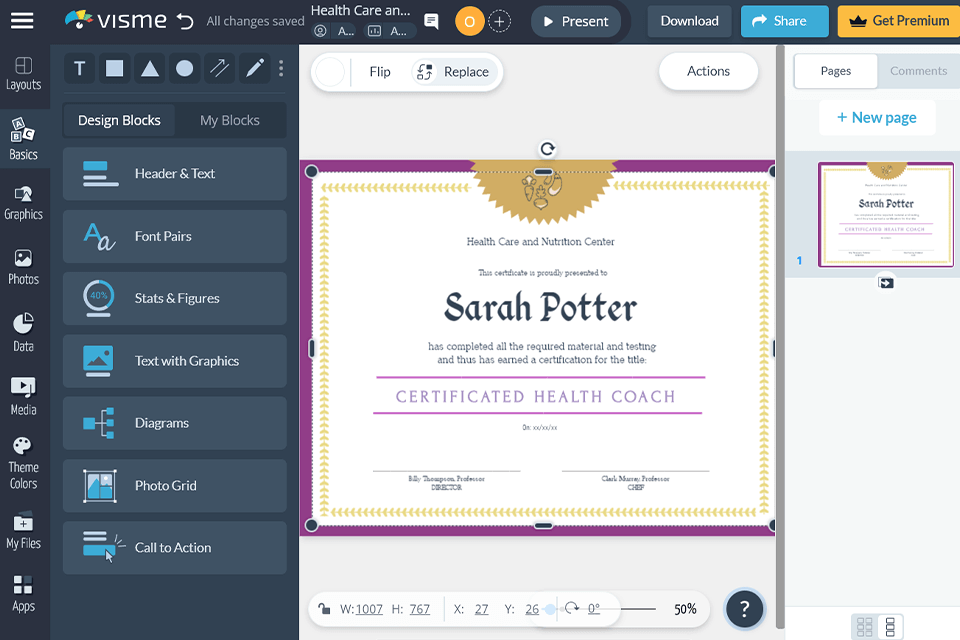Open the comments speech bubble icon

(x=431, y=21)
